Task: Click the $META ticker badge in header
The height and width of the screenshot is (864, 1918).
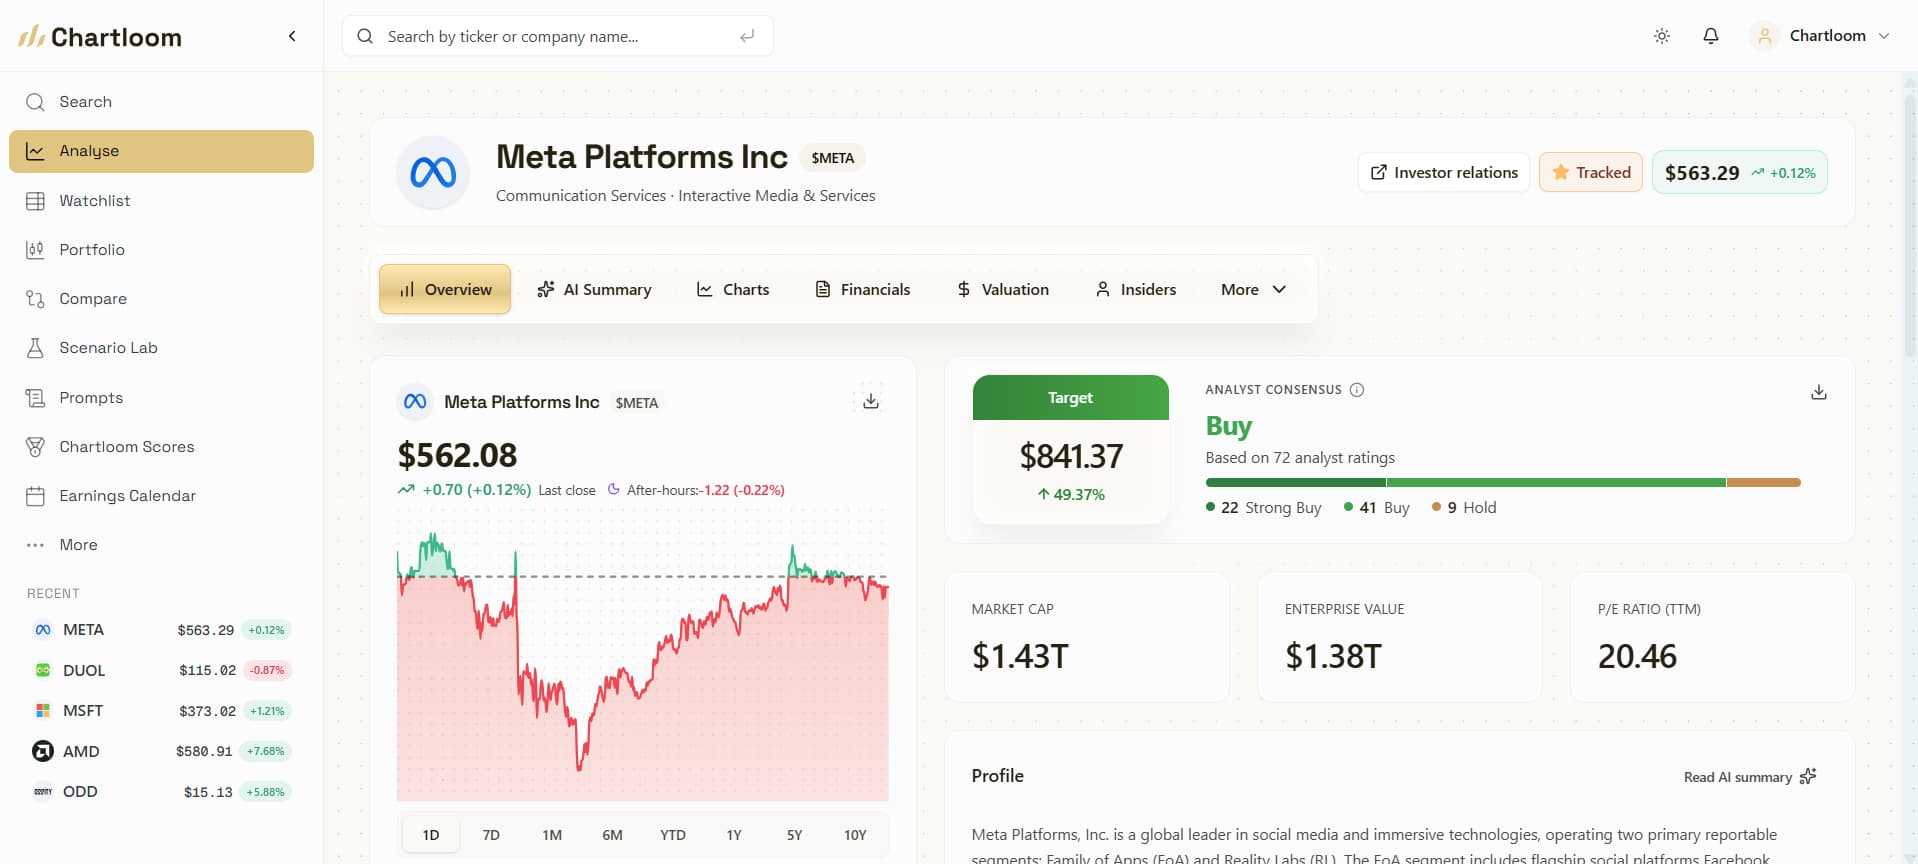Action: tap(832, 158)
